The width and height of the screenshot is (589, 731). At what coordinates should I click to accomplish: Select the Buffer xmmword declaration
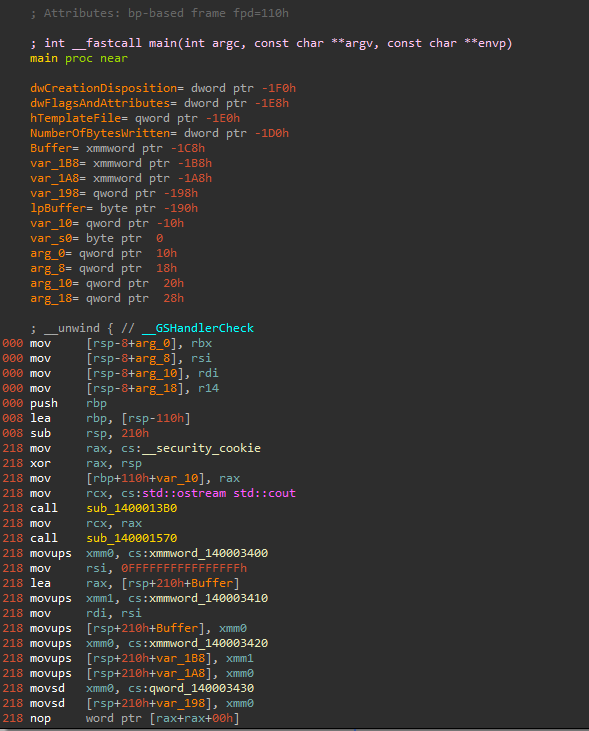118,148
